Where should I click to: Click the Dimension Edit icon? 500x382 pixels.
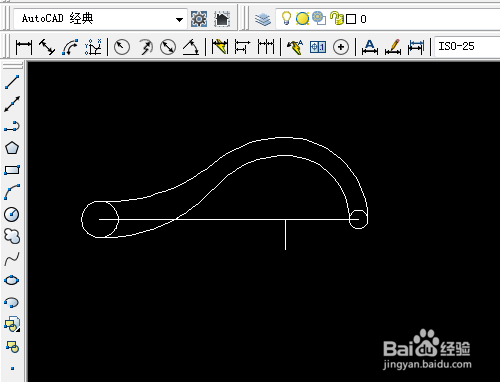coord(370,47)
